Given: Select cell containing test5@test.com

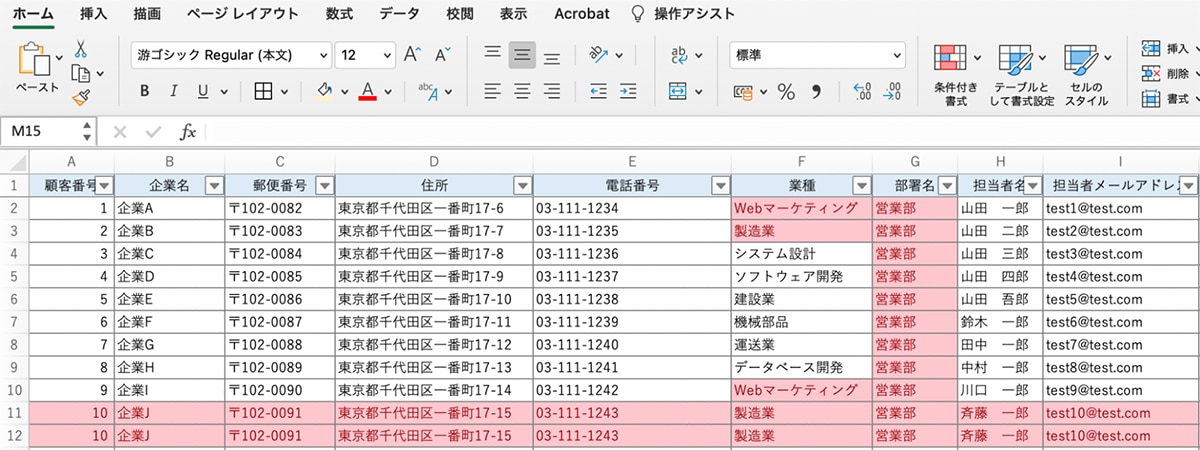Looking at the screenshot, I should 1120,298.
